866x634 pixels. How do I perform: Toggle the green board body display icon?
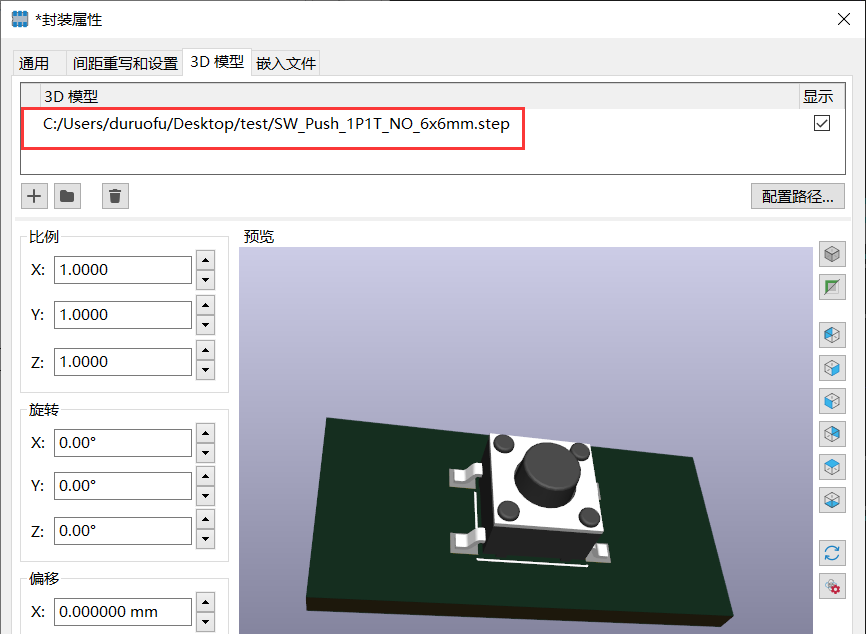[x=831, y=288]
